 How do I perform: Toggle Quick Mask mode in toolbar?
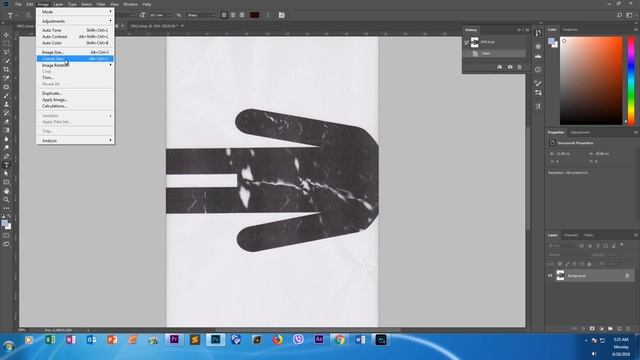coord(6,236)
